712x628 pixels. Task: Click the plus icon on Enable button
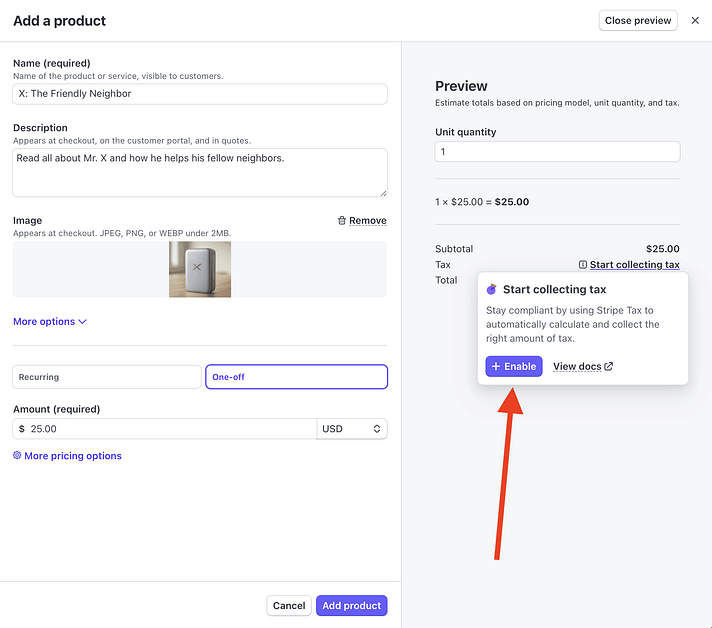coord(496,367)
